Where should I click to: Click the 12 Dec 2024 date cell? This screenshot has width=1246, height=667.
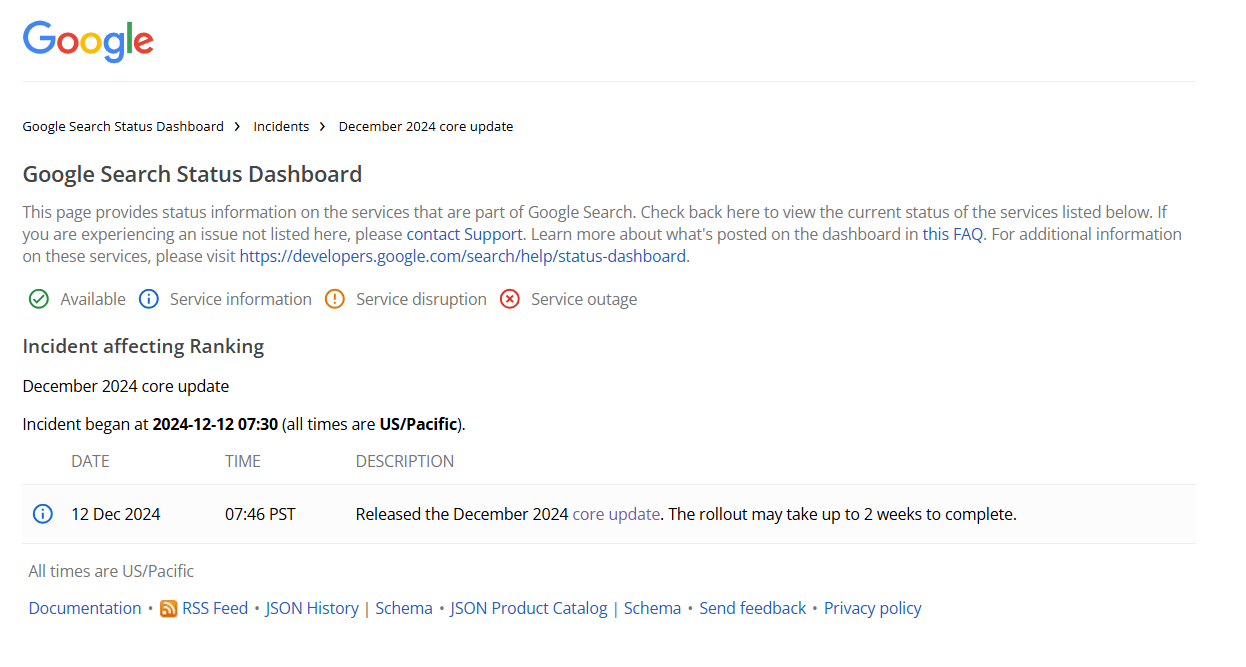pos(116,514)
